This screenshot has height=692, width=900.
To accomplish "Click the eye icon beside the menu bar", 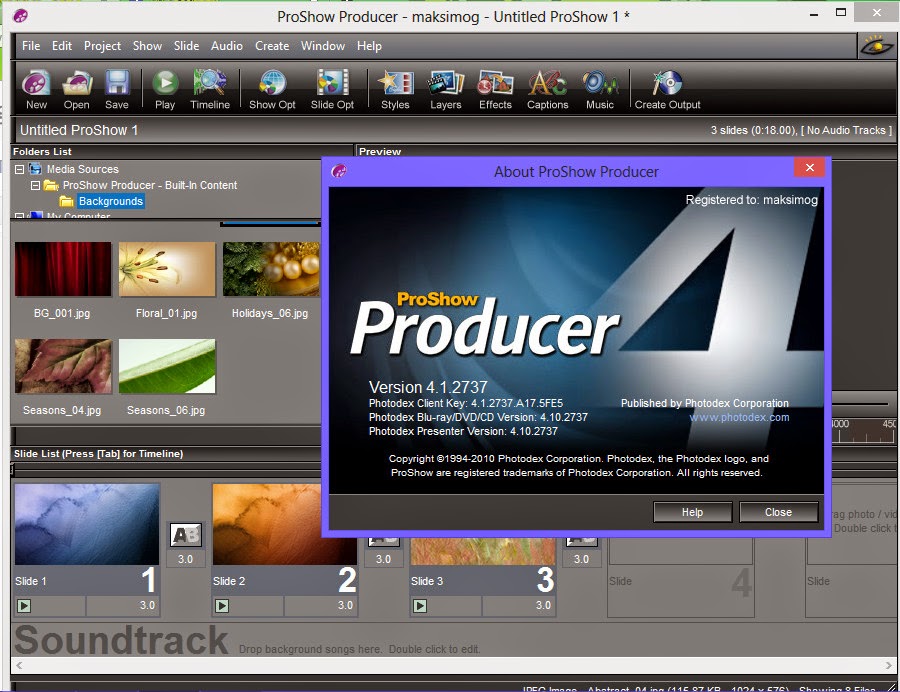I will [876, 45].
